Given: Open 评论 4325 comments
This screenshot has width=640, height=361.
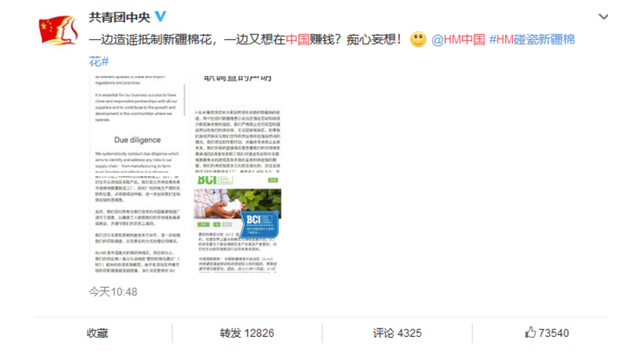Looking at the screenshot, I should coord(397,333).
